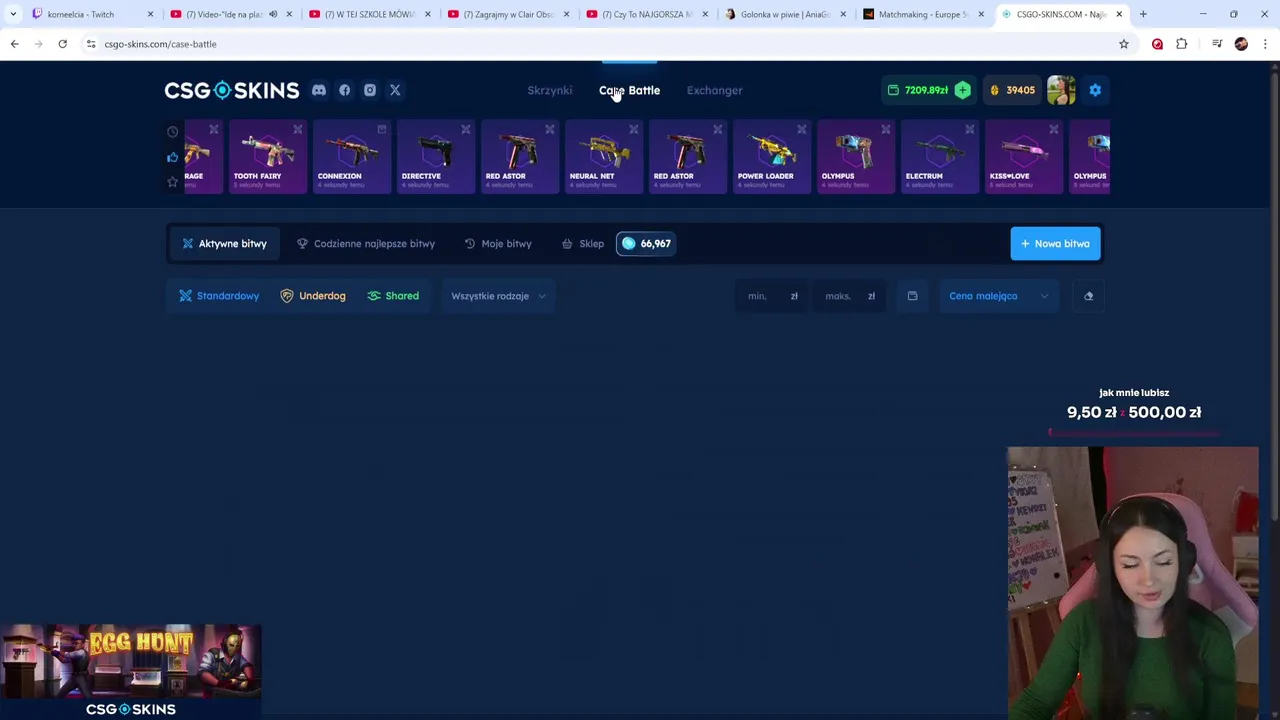Open the Chrome profile avatar
1280x720 pixels.
click(1241, 44)
